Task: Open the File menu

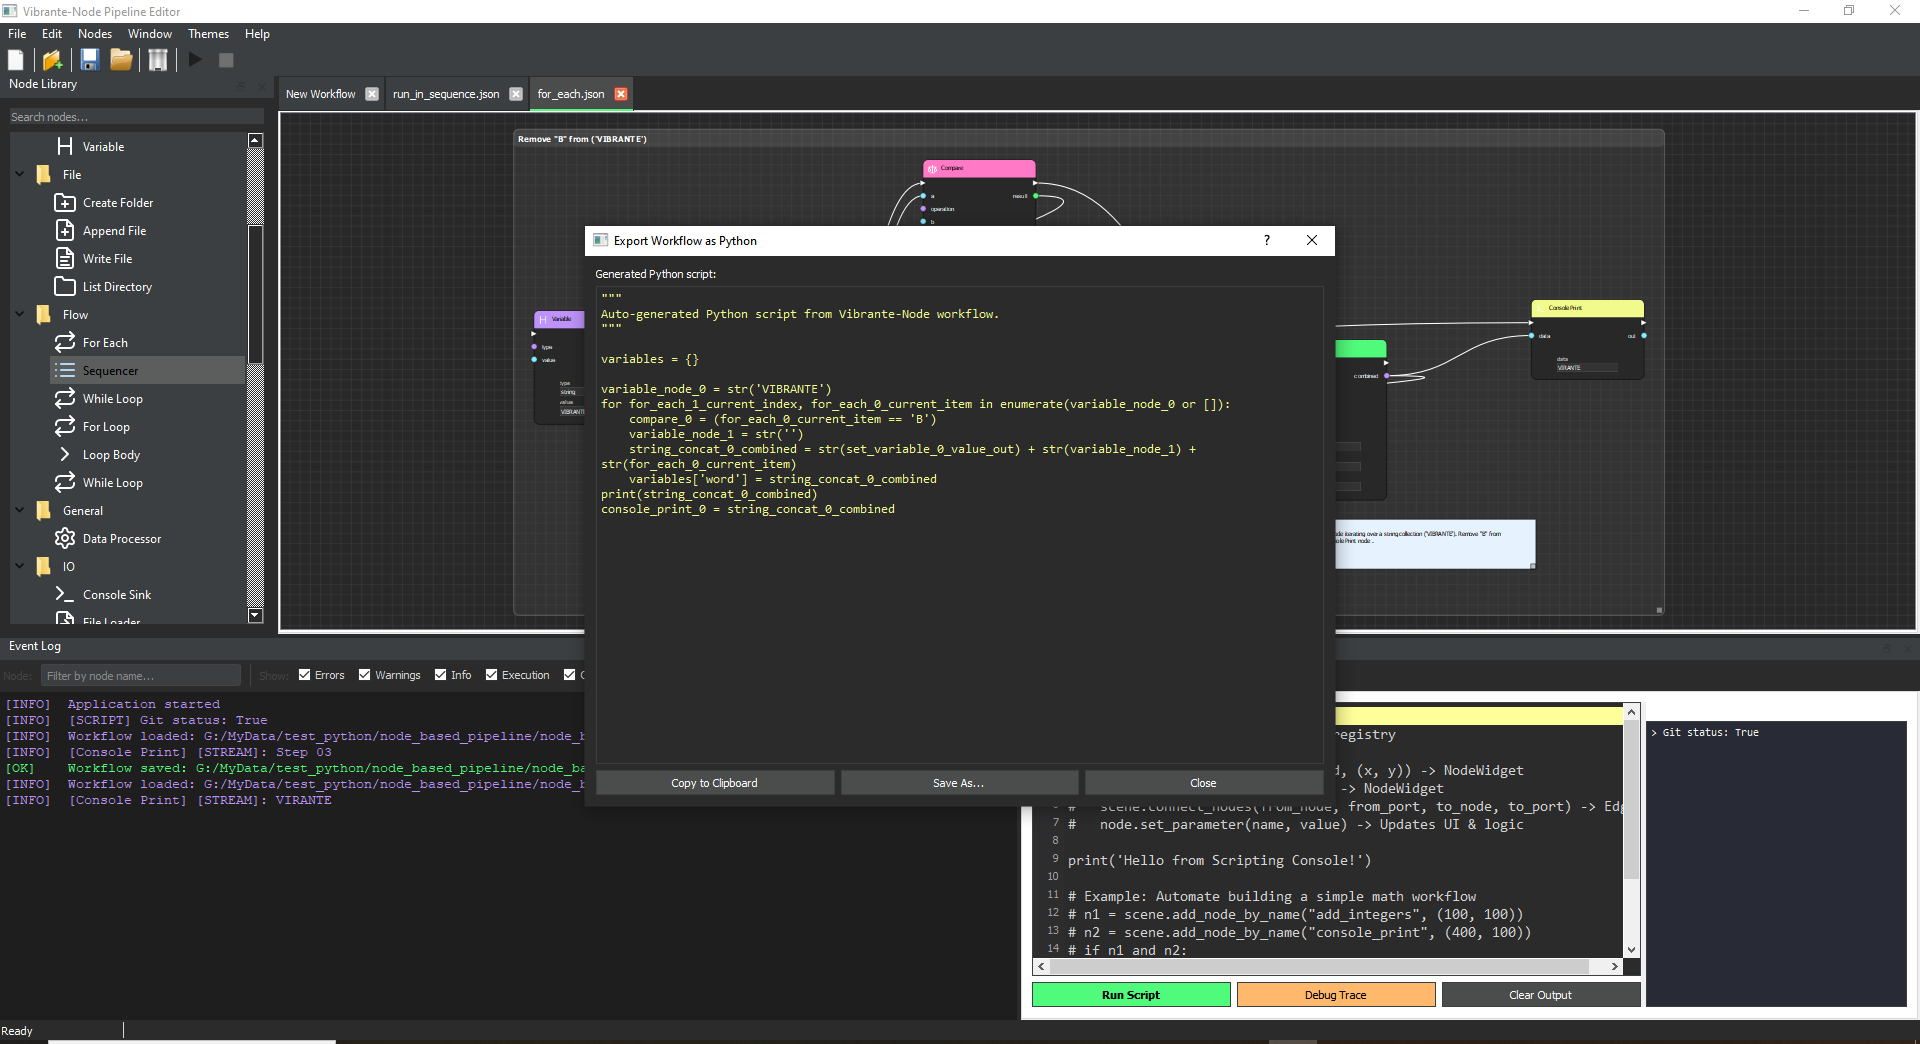Action: pos(17,34)
